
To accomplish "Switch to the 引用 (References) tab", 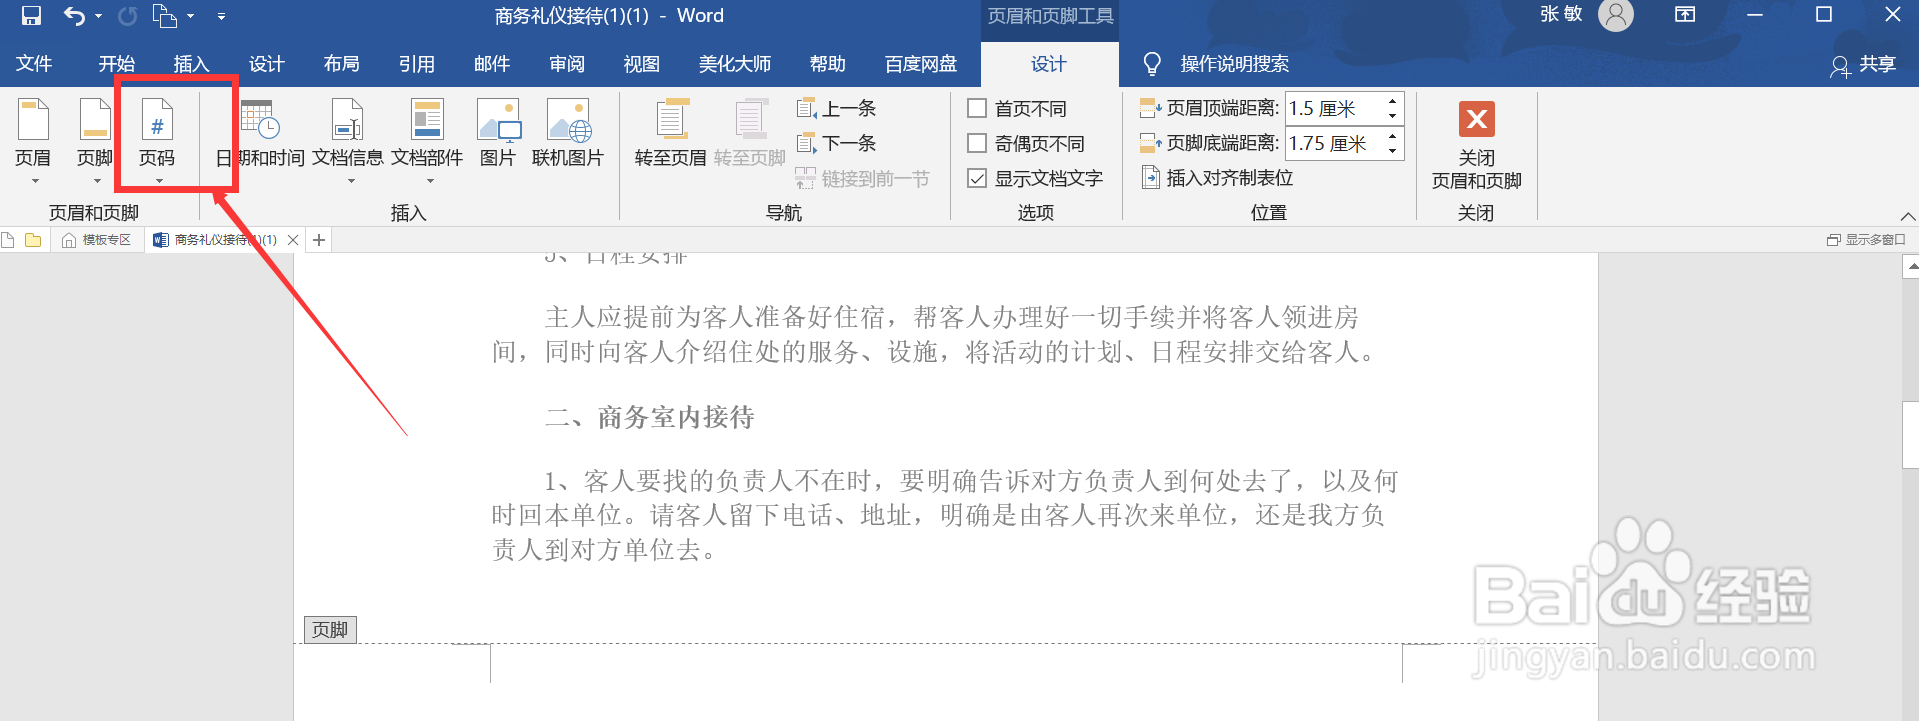I will [416, 64].
